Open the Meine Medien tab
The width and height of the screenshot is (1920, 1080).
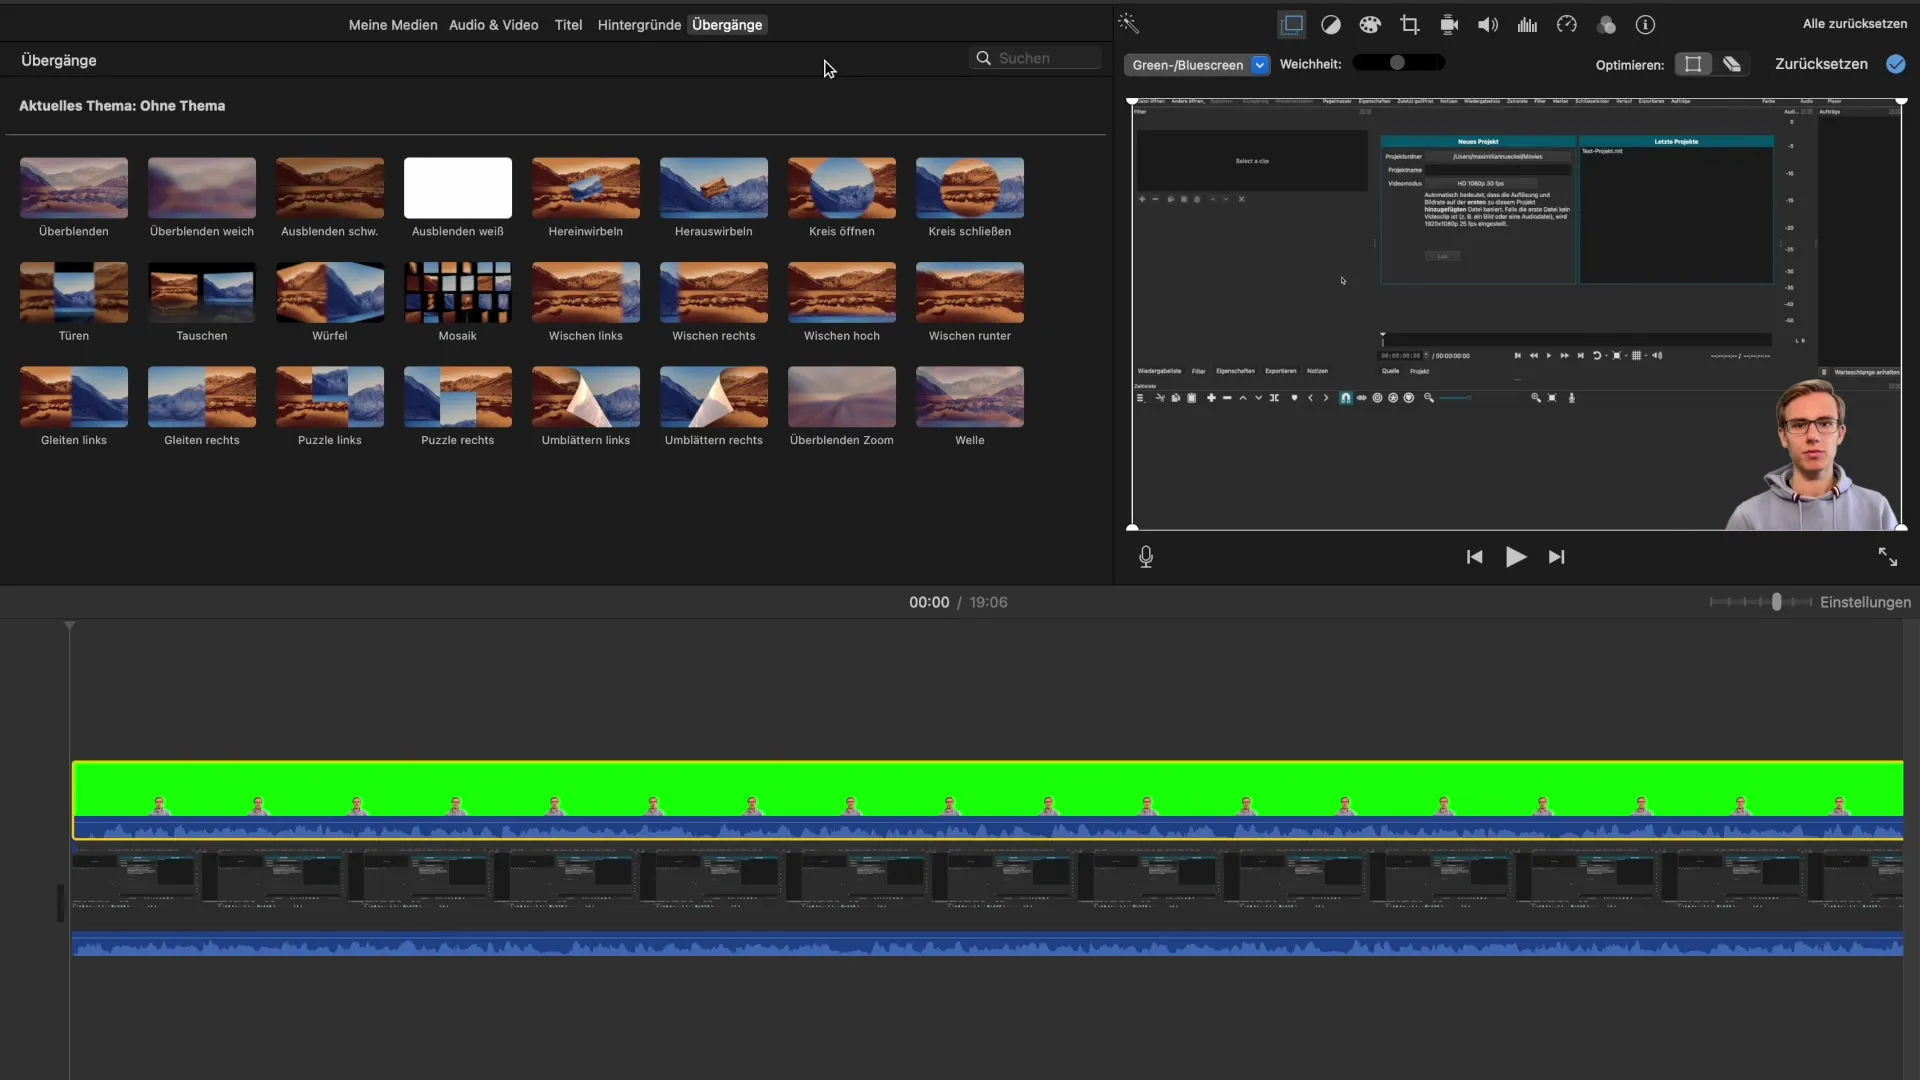tap(393, 25)
